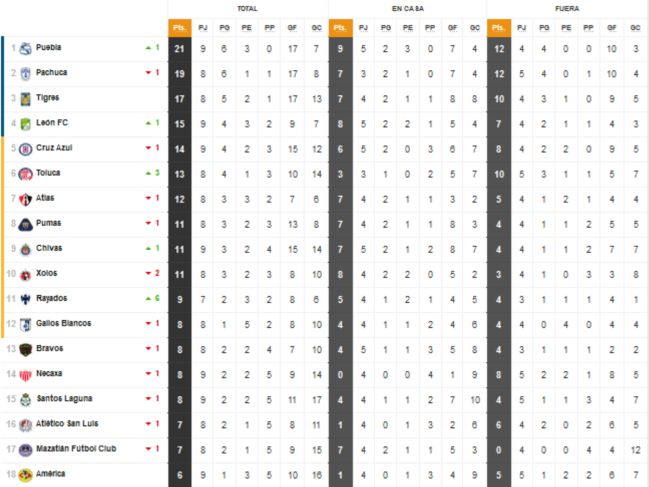Viewport: 649px width, 487px height.
Task: Click the Cruz Azul team logo
Action: coord(25,147)
